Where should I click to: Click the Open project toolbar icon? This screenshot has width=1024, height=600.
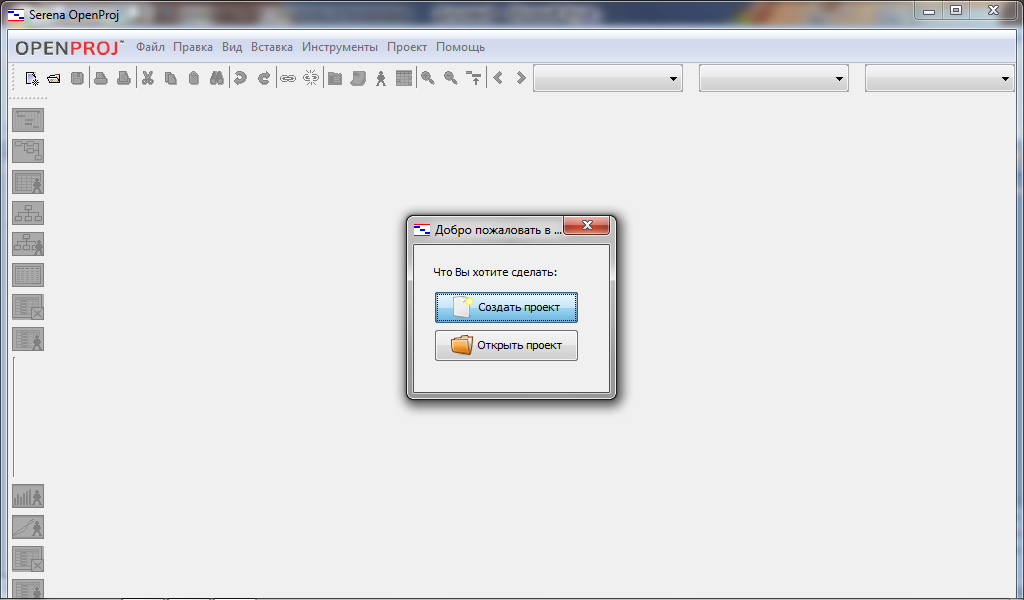(x=54, y=78)
